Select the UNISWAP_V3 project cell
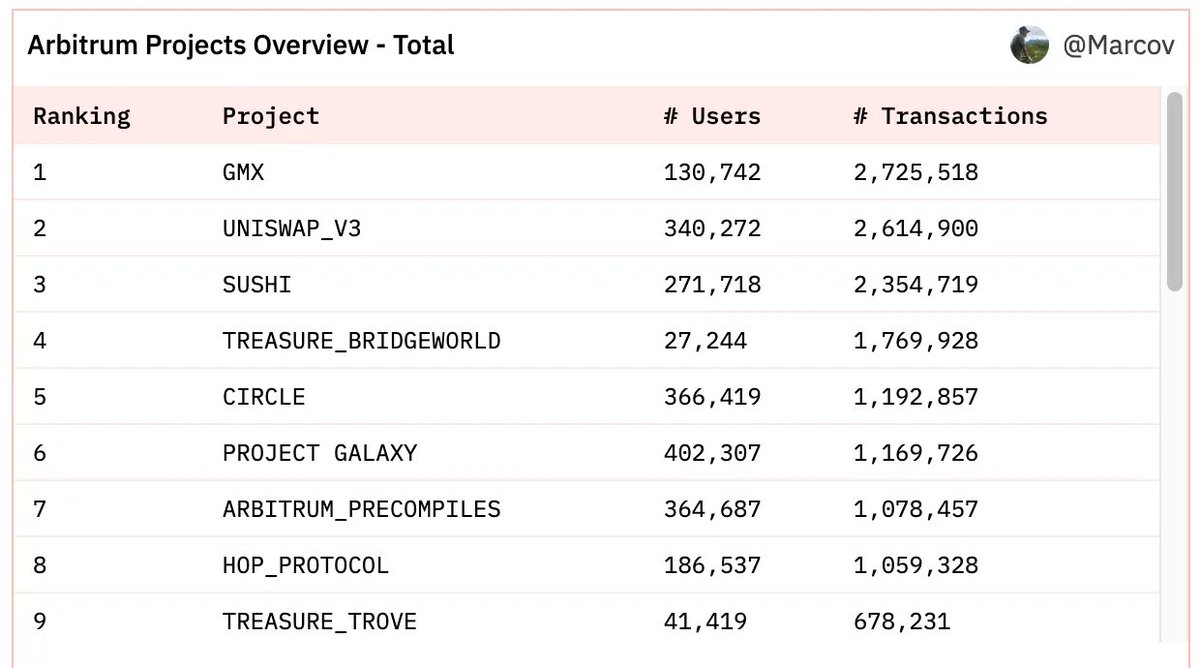This screenshot has height=668, width=1200. click(292, 229)
